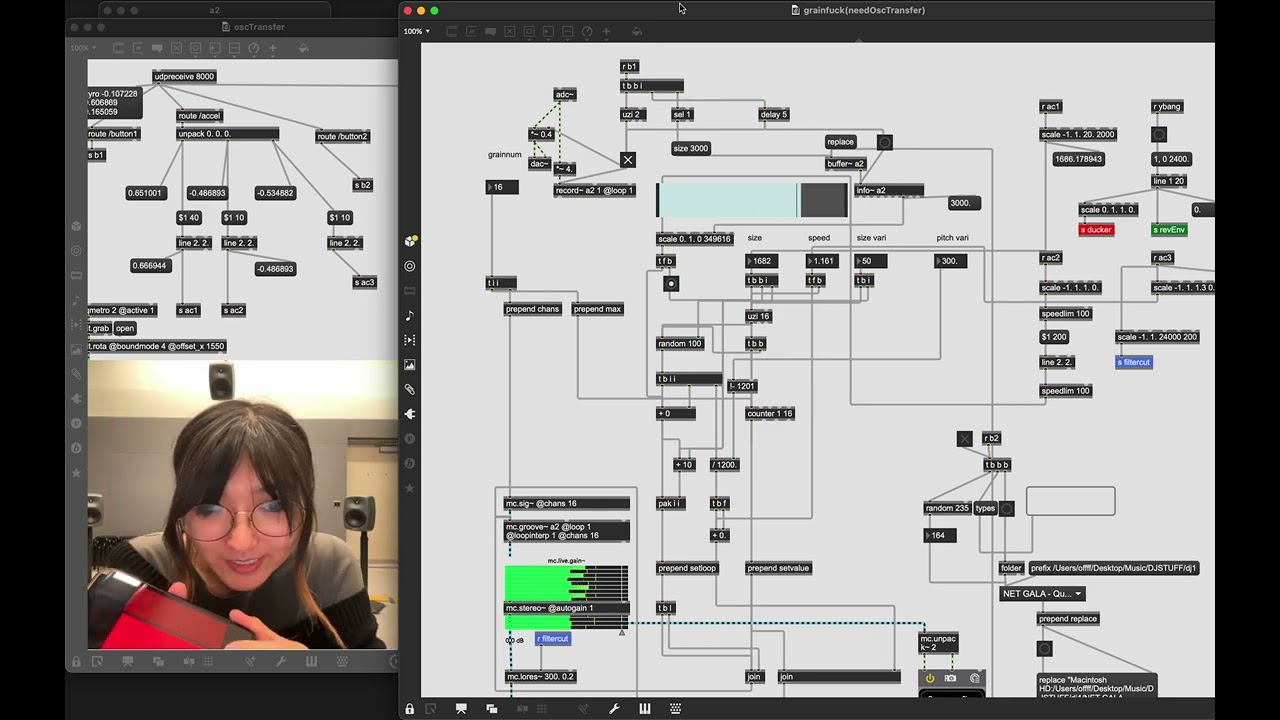The width and height of the screenshot is (1280, 720).
Task: Click the s revEnv green send object
Action: (1170, 230)
